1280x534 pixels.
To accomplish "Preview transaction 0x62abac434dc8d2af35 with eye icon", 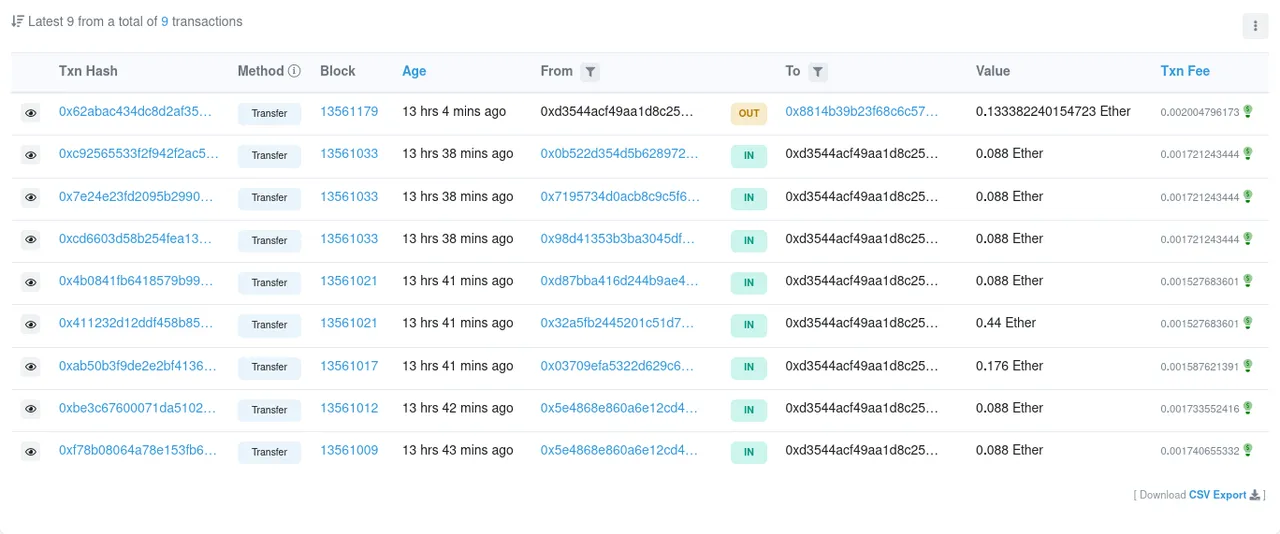I will coord(31,113).
